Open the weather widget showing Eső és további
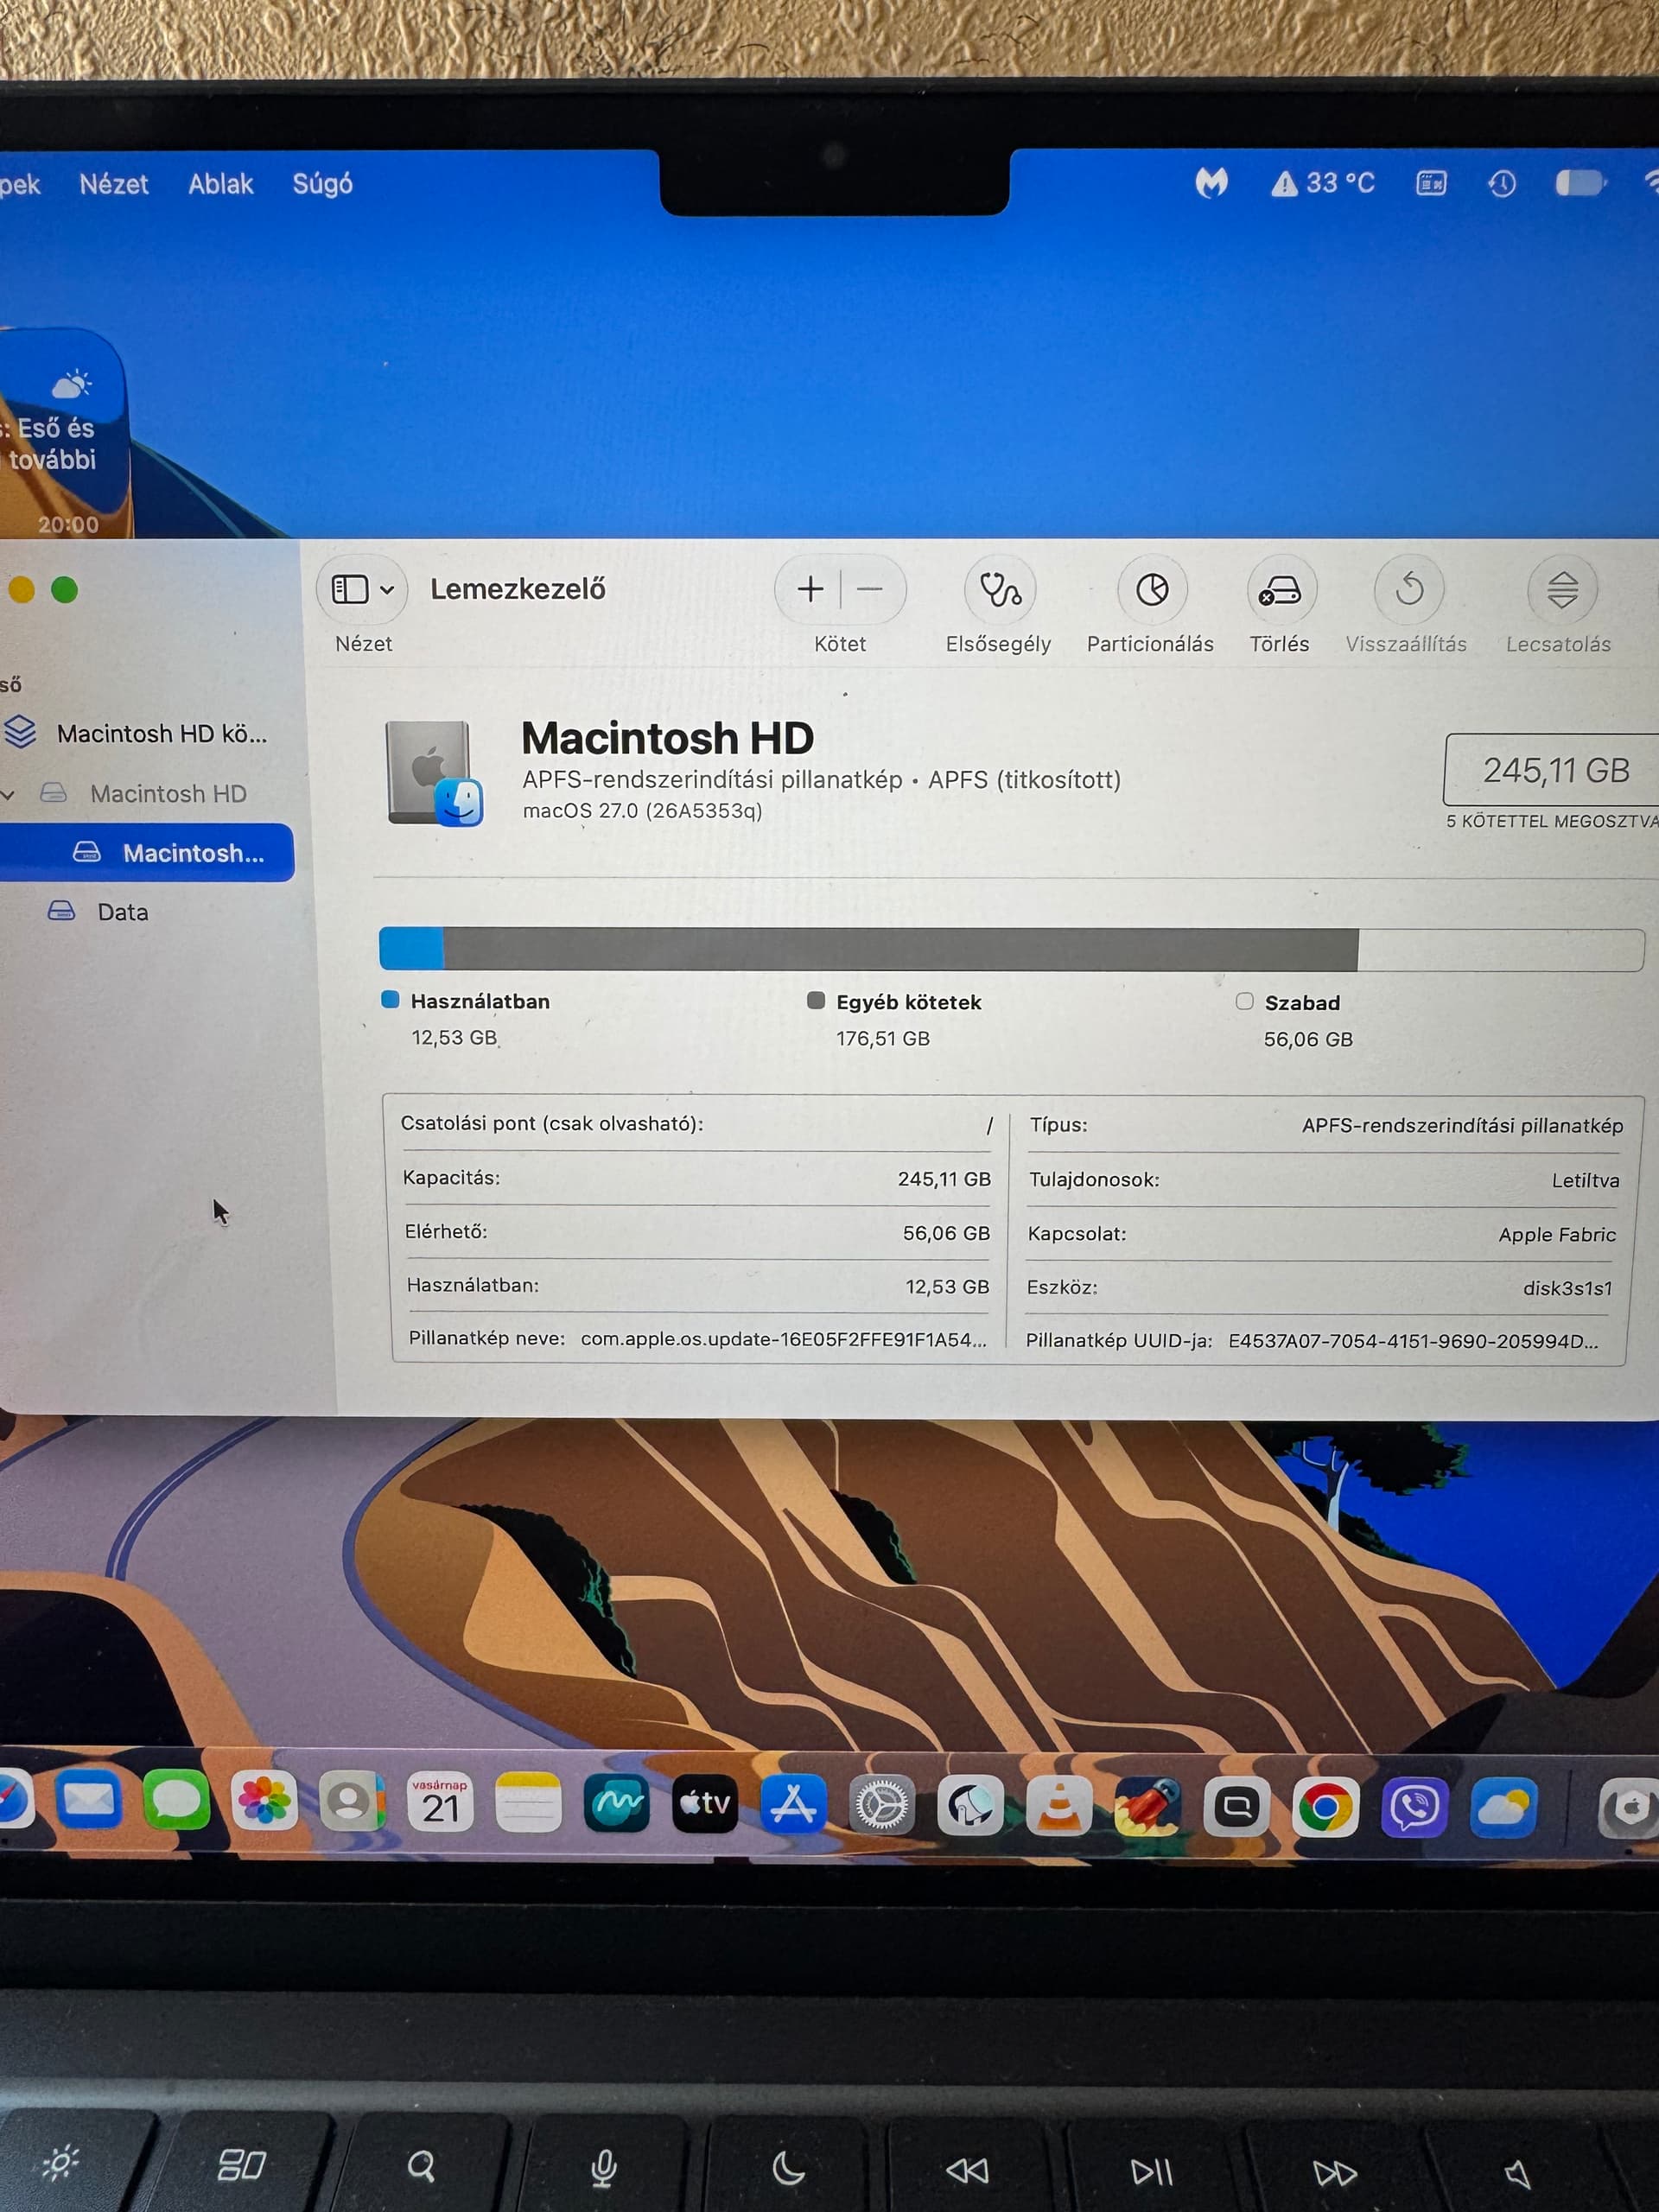Image resolution: width=1659 pixels, height=2212 pixels. 64,435
